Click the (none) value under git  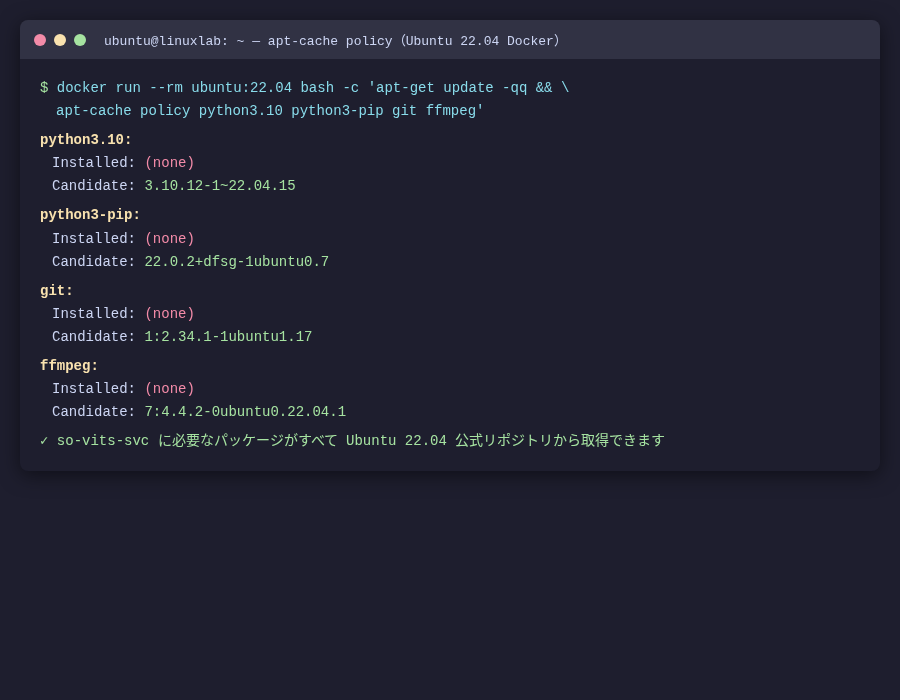pos(169,314)
